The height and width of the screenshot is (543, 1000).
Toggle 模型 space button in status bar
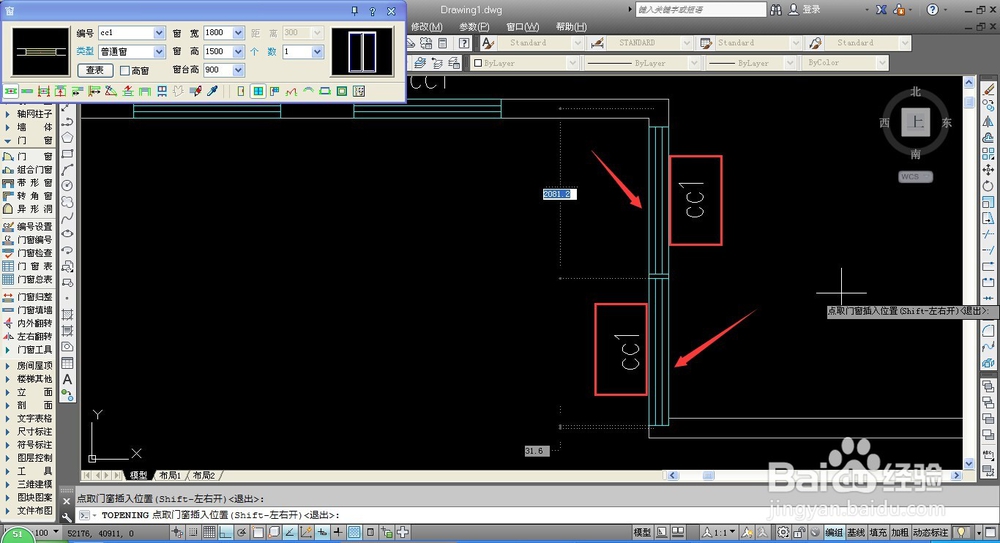[642, 532]
